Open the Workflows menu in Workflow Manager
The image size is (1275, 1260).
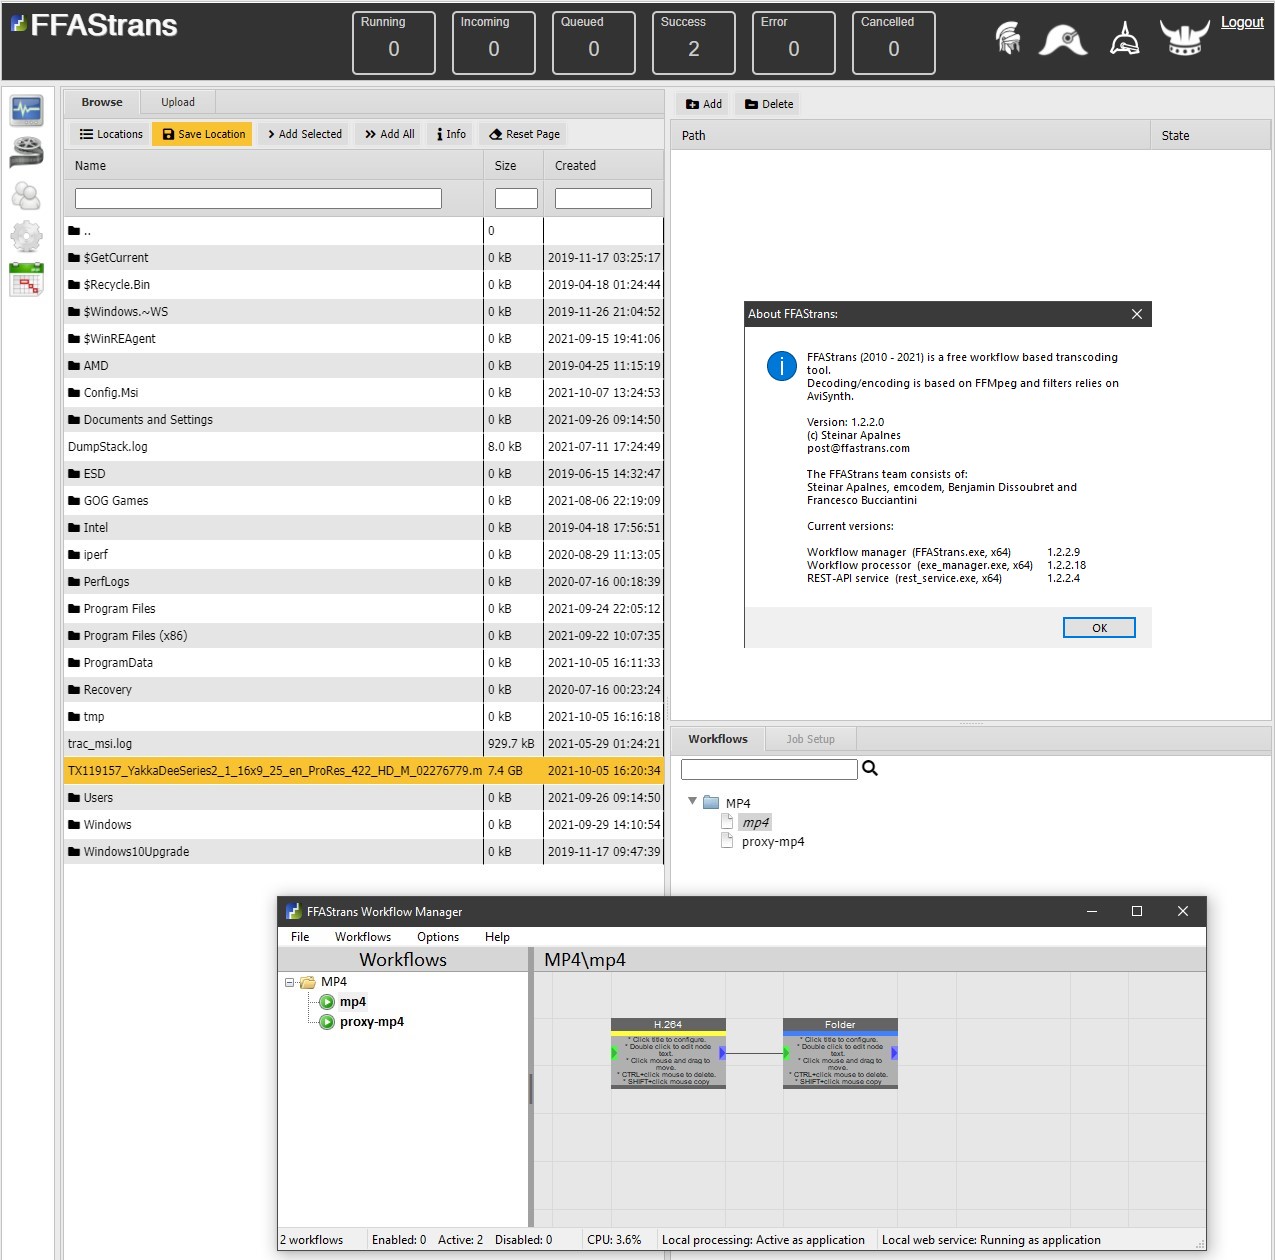tap(363, 937)
